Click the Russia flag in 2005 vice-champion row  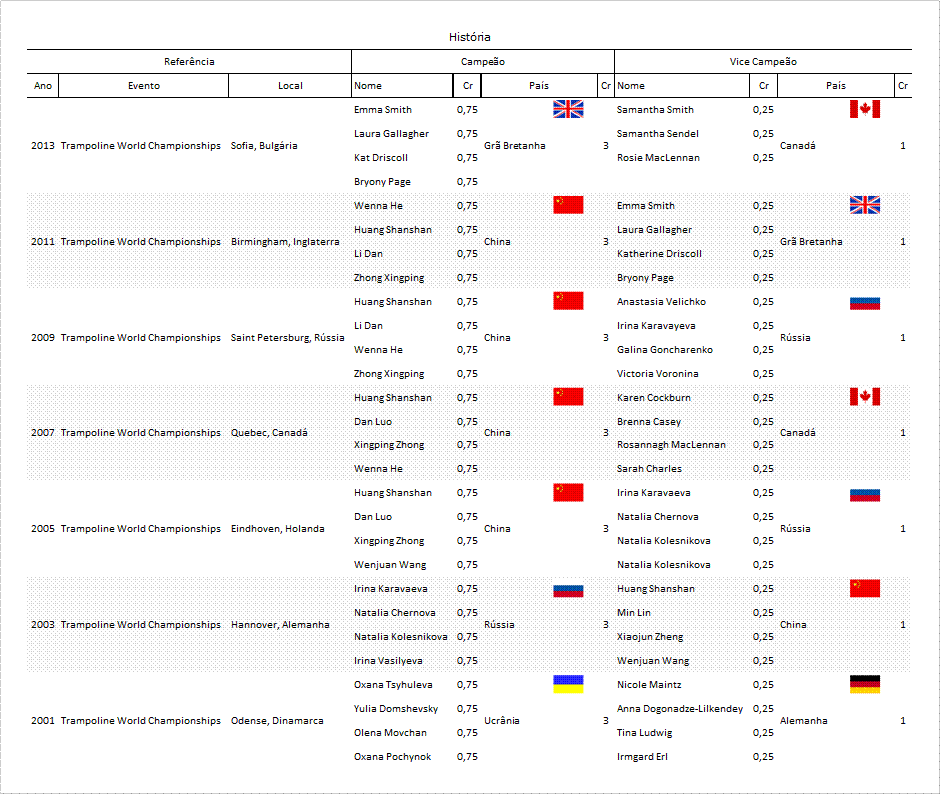(864, 495)
